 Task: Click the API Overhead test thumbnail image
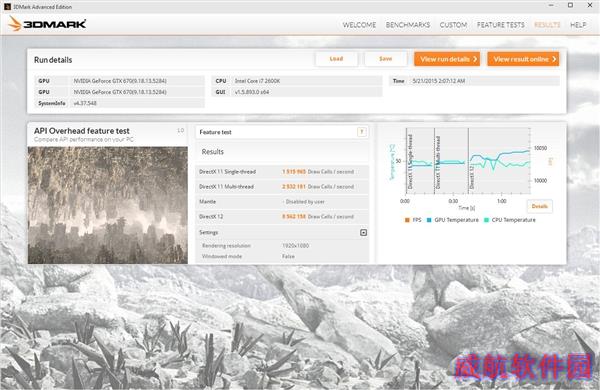pyautogui.click(x=108, y=205)
